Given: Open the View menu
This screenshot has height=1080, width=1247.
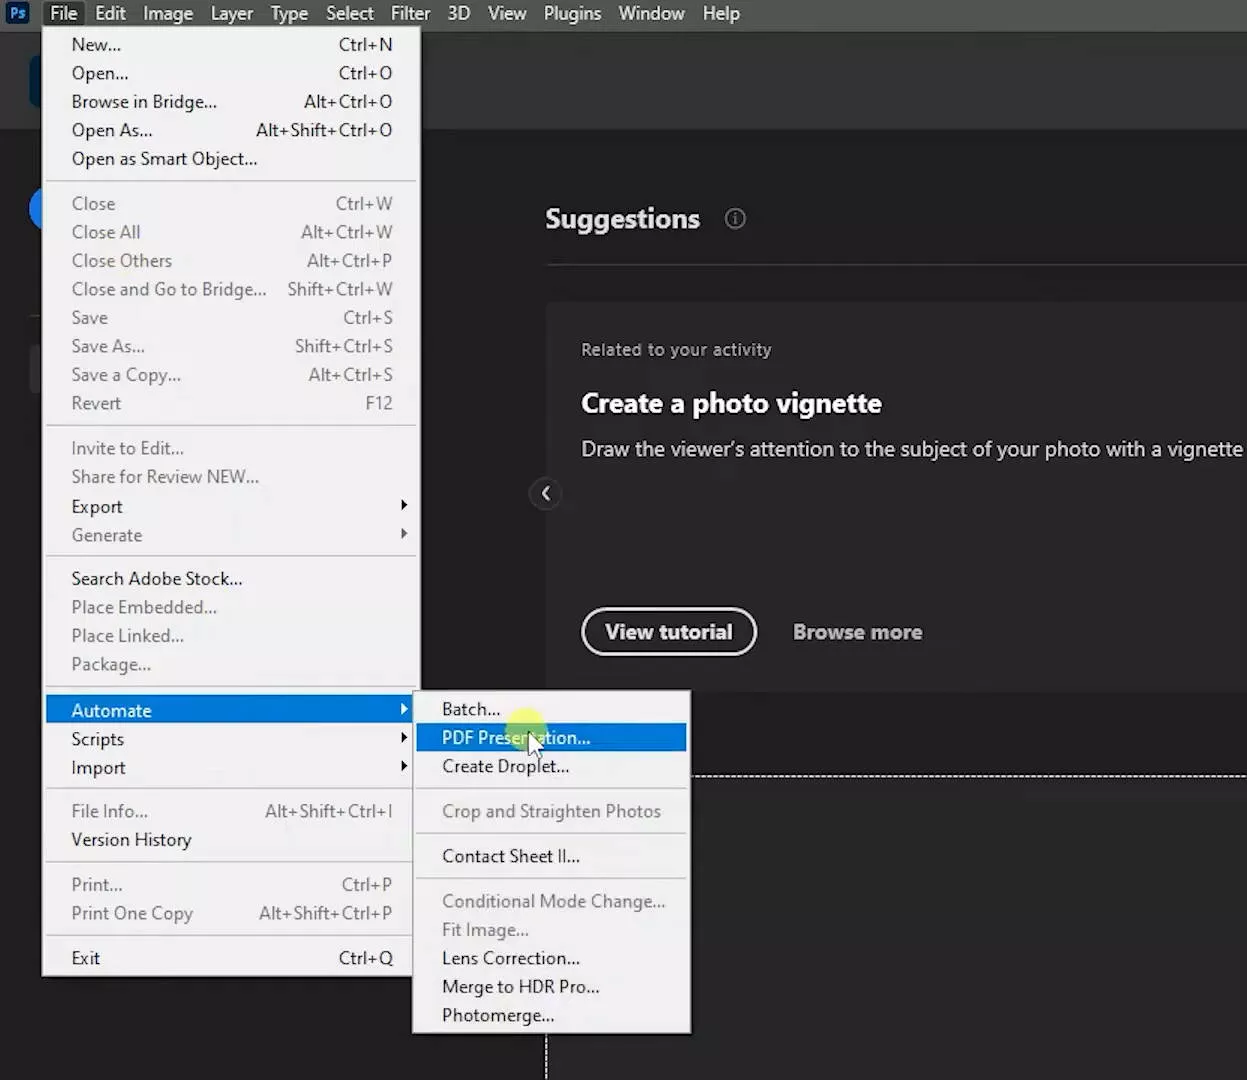Looking at the screenshot, I should click(x=507, y=13).
